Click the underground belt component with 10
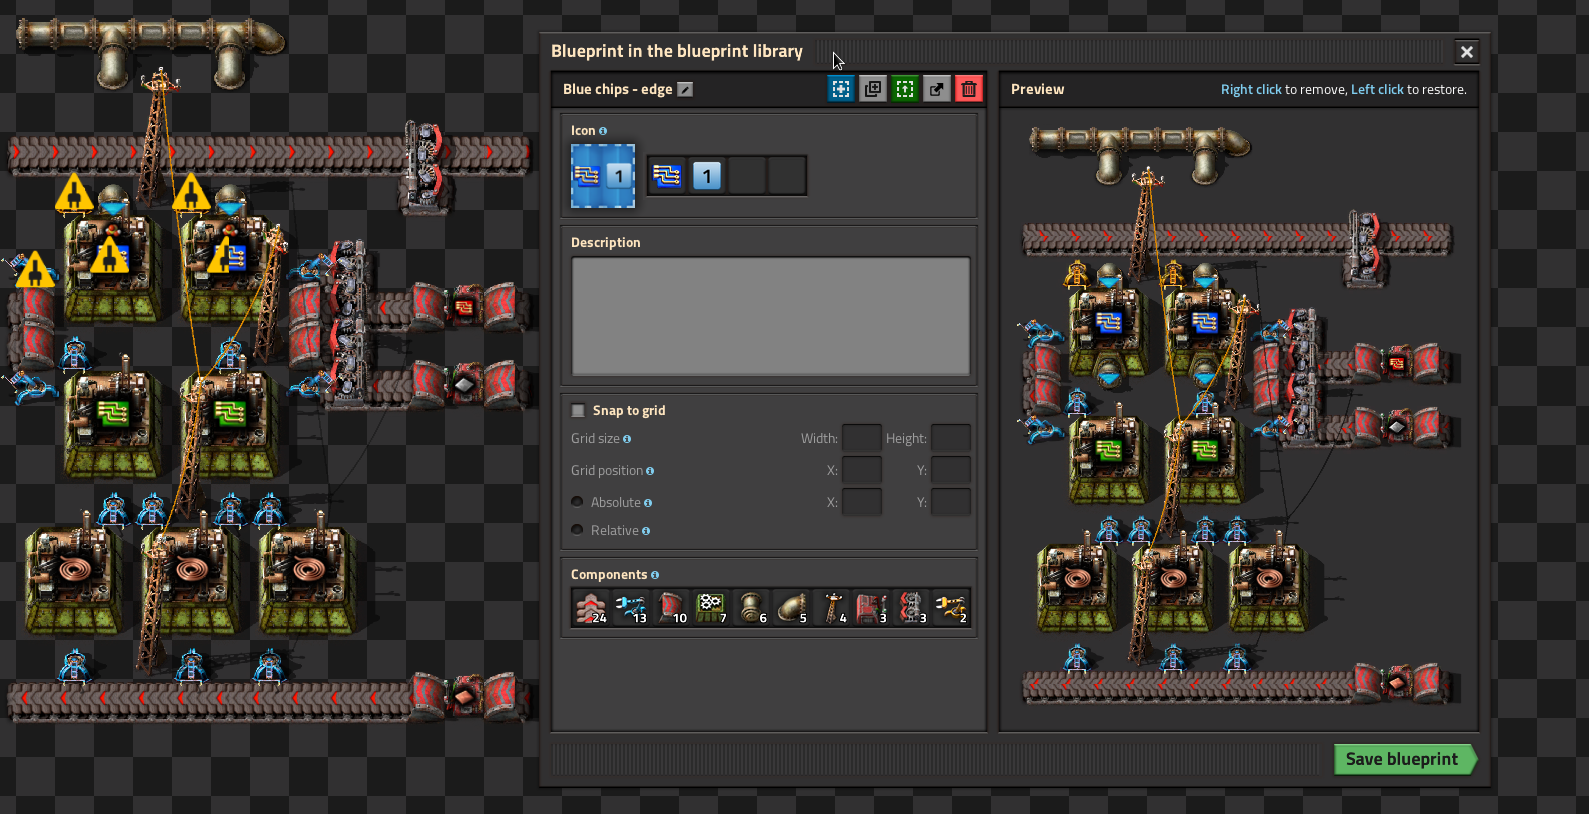The height and width of the screenshot is (814, 1589). coord(671,607)
